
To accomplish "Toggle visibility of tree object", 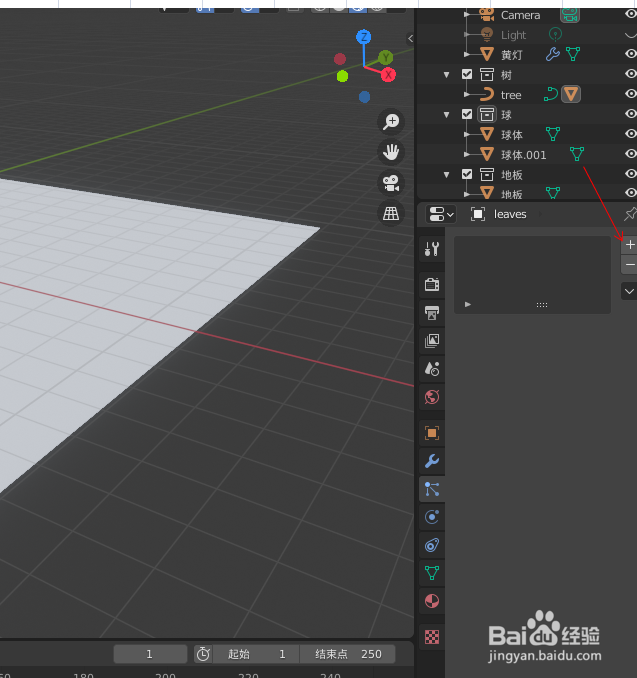I will (x=631, y=93).
